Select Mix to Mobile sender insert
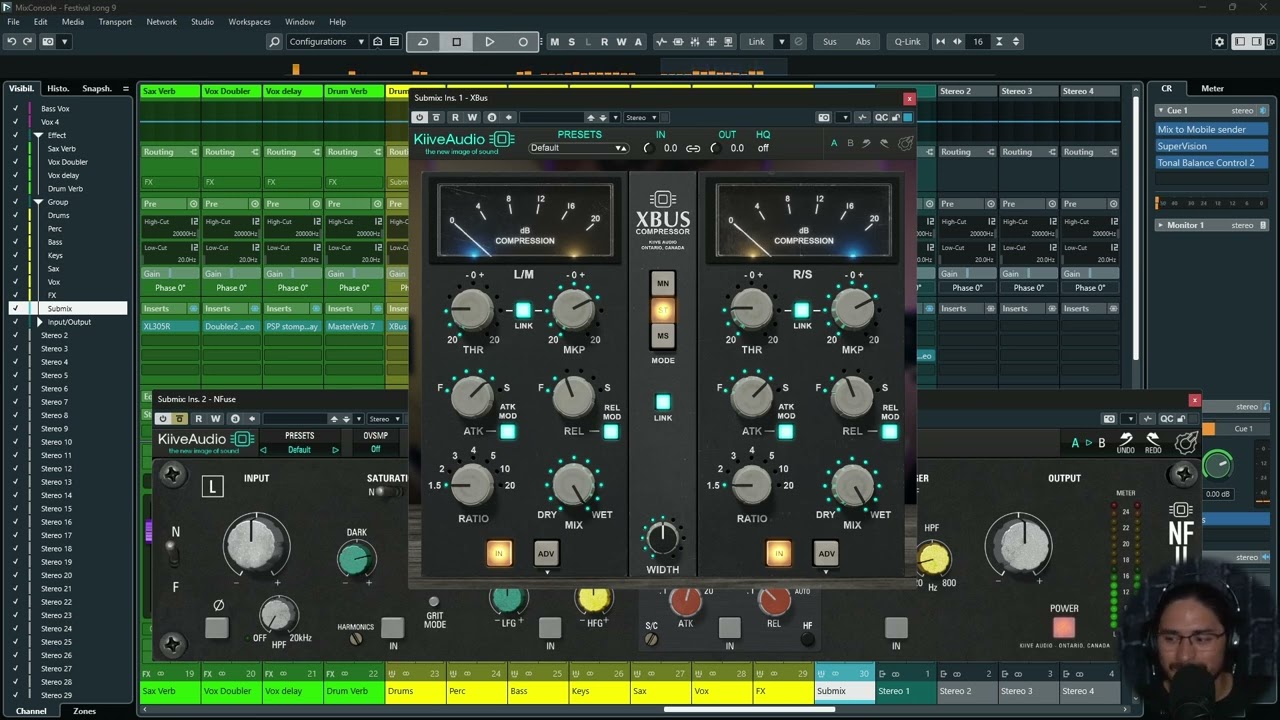 (x=1211, y=129)
